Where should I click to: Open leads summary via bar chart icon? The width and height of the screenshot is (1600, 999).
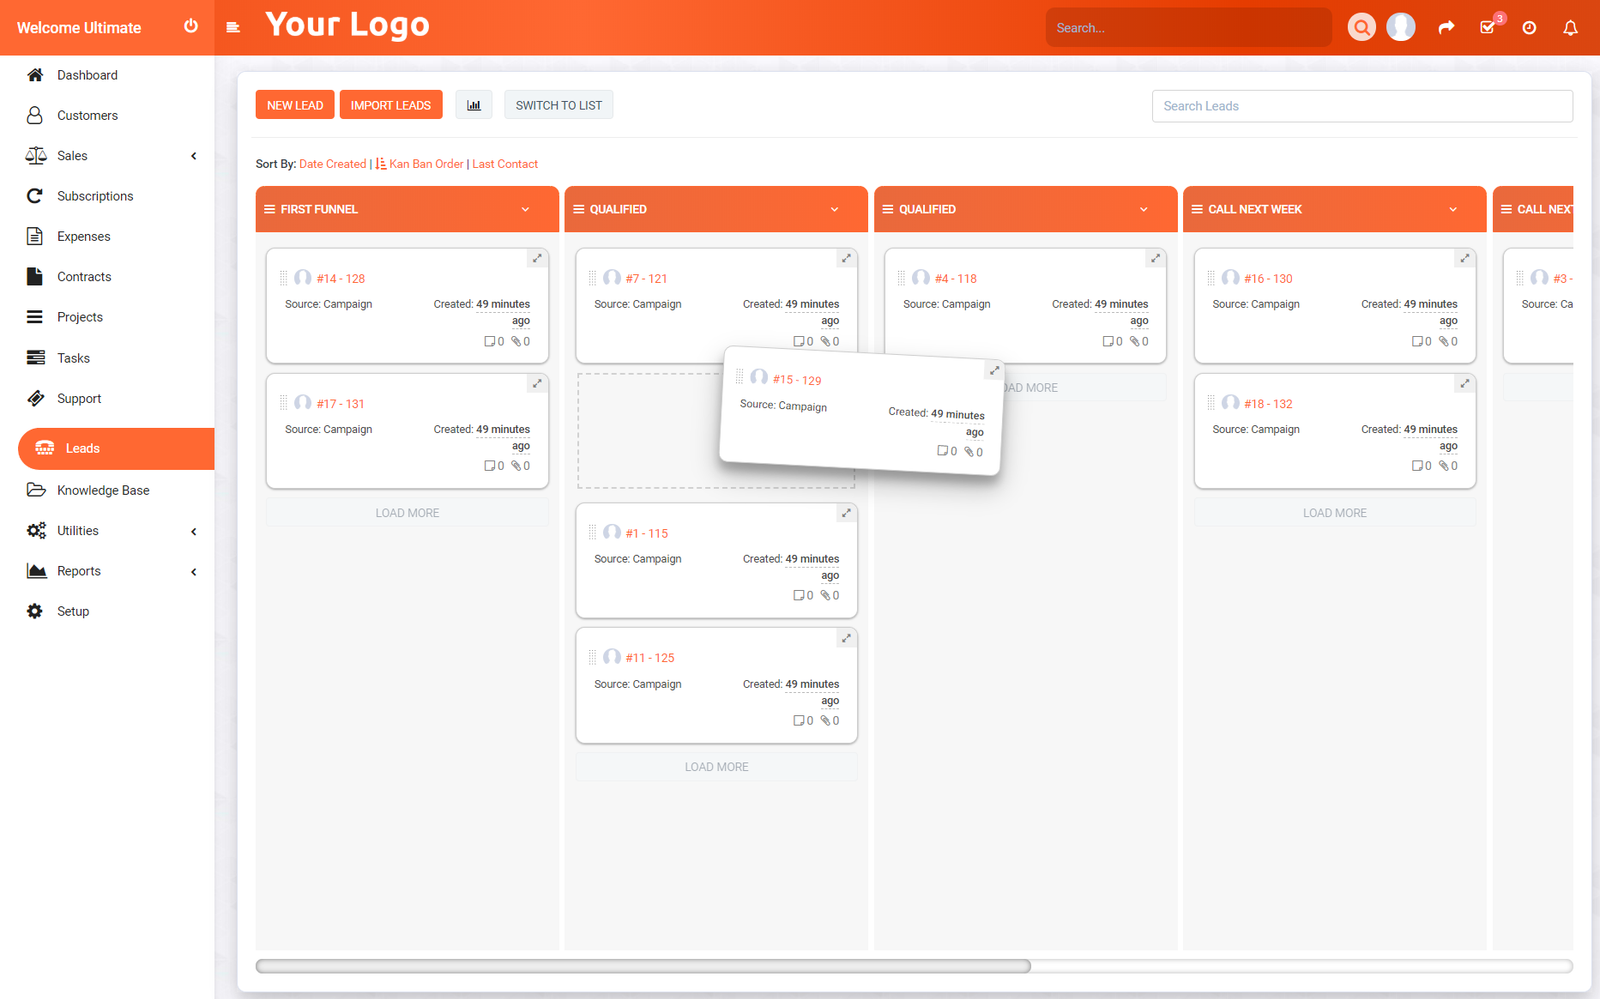(x=474, y=104)
